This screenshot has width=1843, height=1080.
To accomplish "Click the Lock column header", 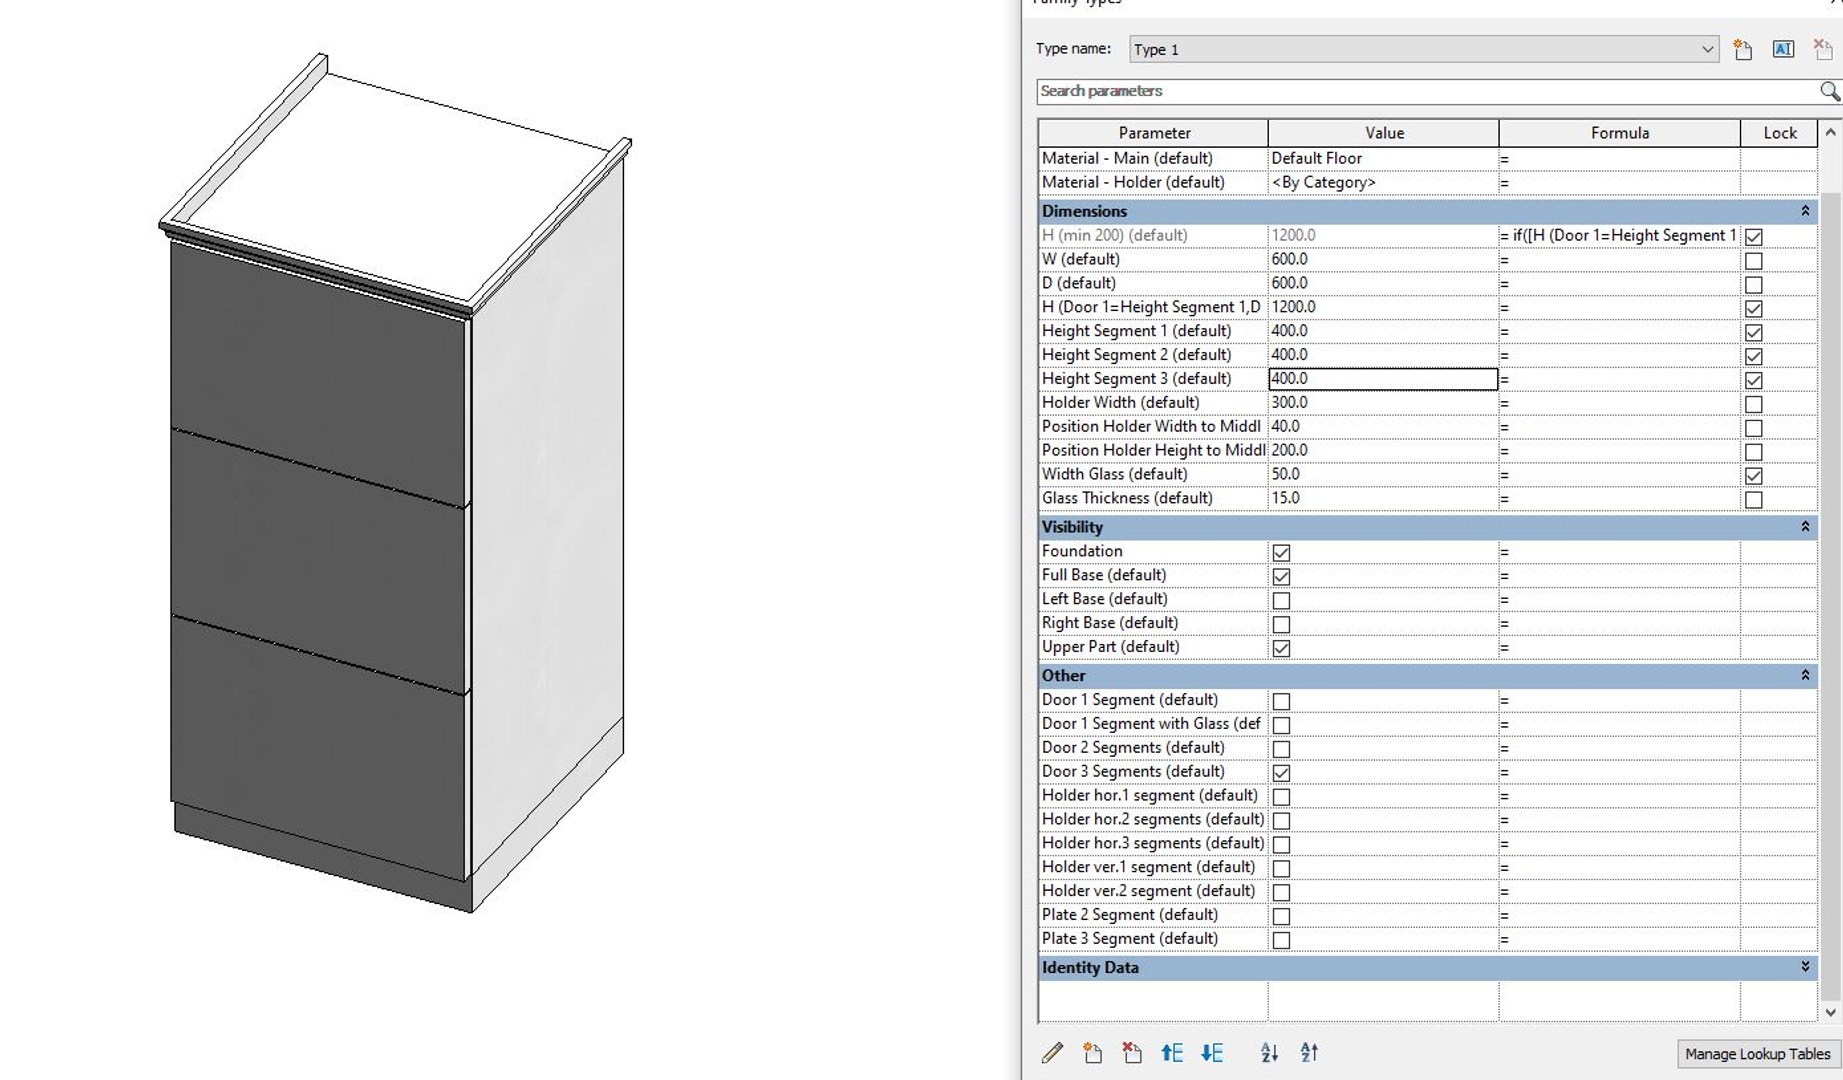I will point(1779,133).
